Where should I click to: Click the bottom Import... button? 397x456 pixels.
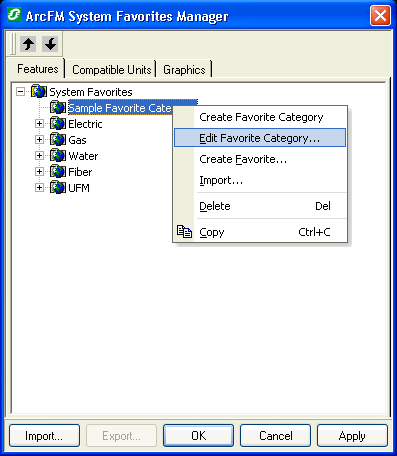coord(44,436)
